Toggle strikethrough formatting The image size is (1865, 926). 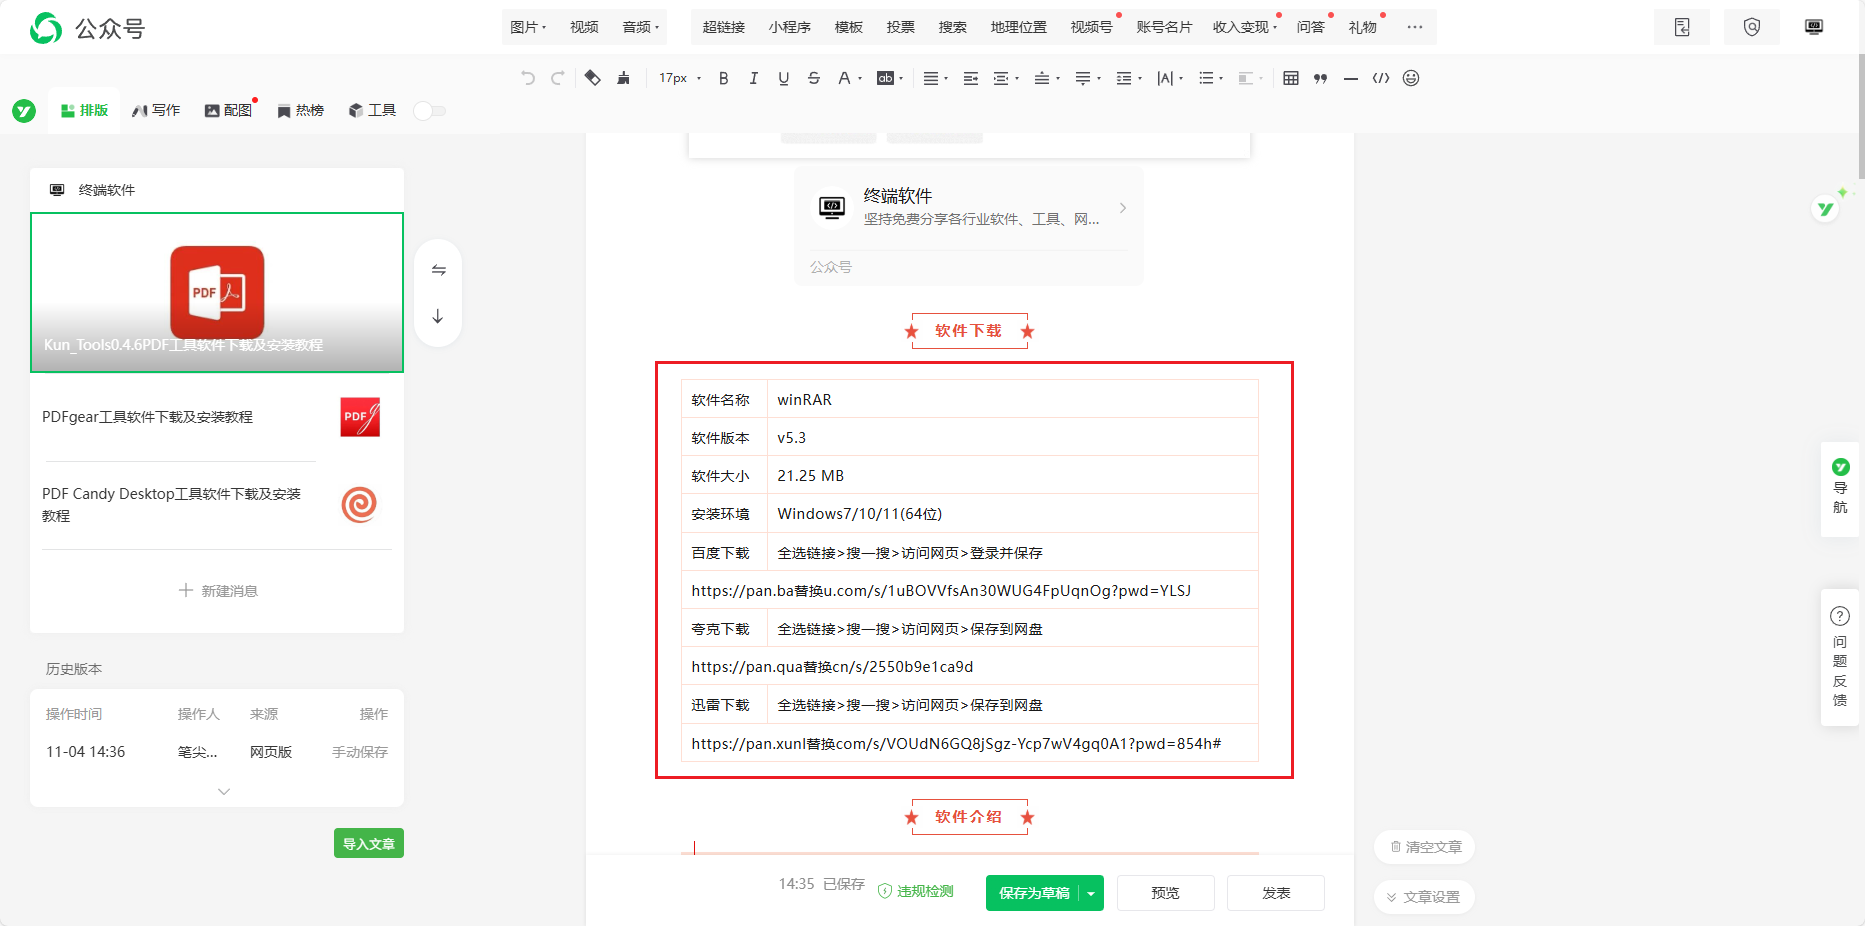[814, 78]
